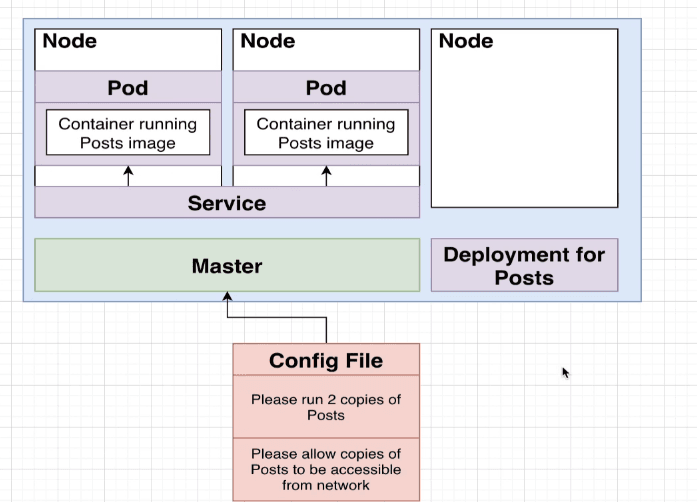The height and width of the screenshot is (502, 697).
Task: Select the green Master box
Action: pyautogui.click(x=227, y=266)
